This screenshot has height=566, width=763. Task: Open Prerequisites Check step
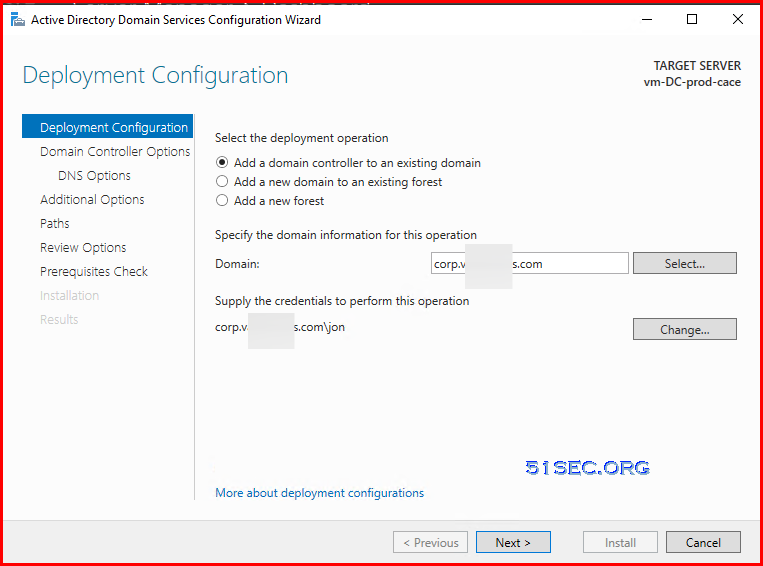coord(93,272)
